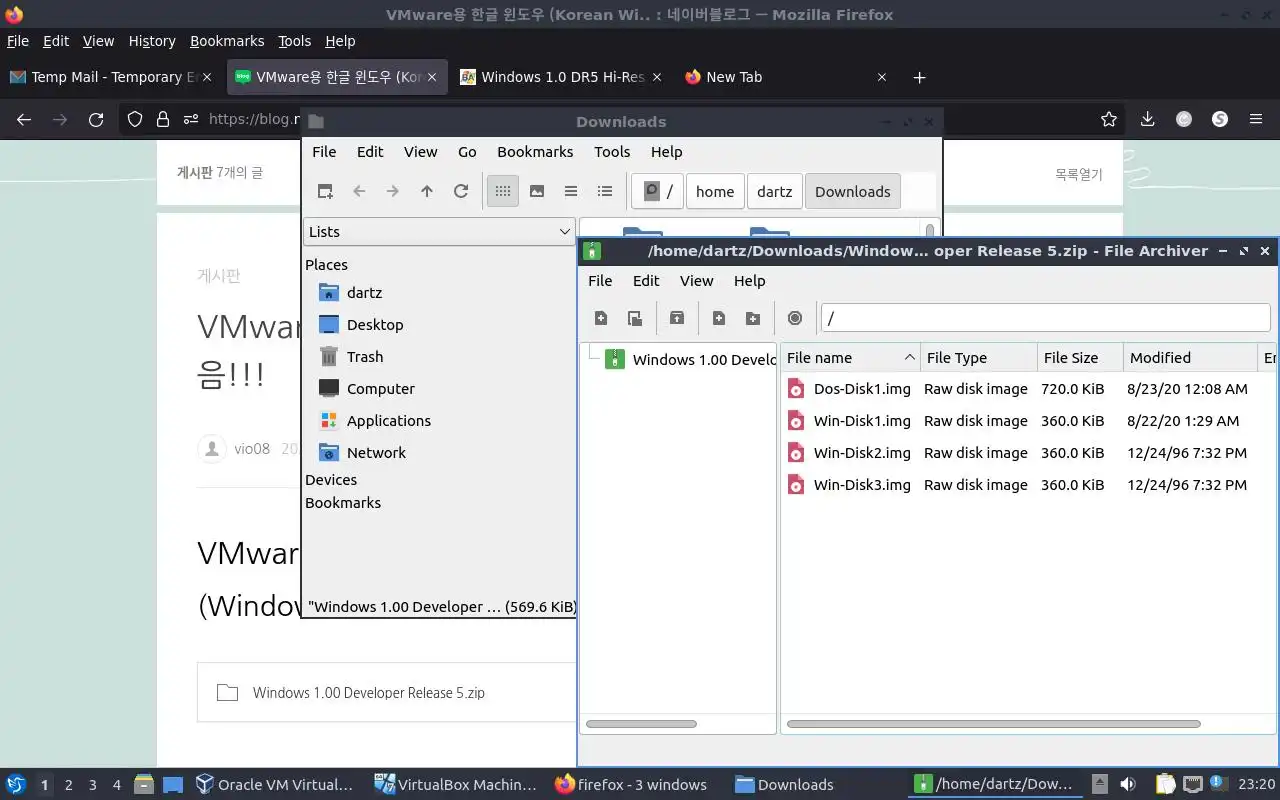Switch to compact view in file manager
Screen dimensions: 1280x800
pos(571,191)
